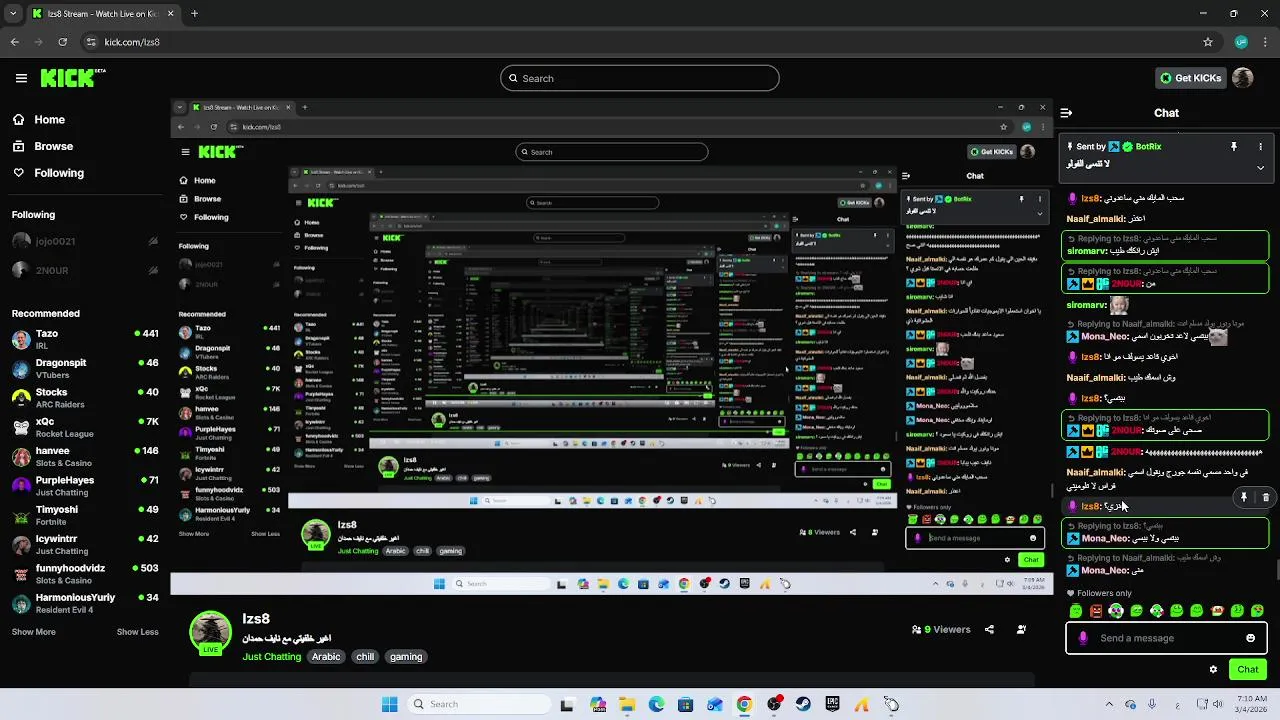
Task: Reload the kick.com page
Action: pyautogui.click(x=62, y=42)
